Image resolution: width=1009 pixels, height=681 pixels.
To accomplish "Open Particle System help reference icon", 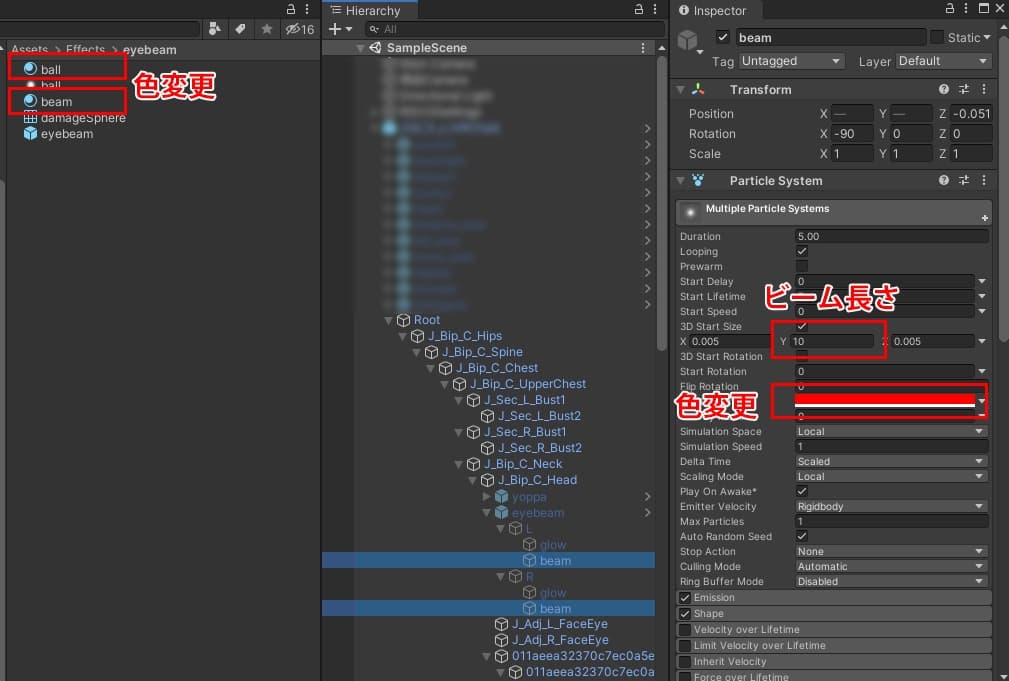I will pyautogui.click(x=944, y=181).
